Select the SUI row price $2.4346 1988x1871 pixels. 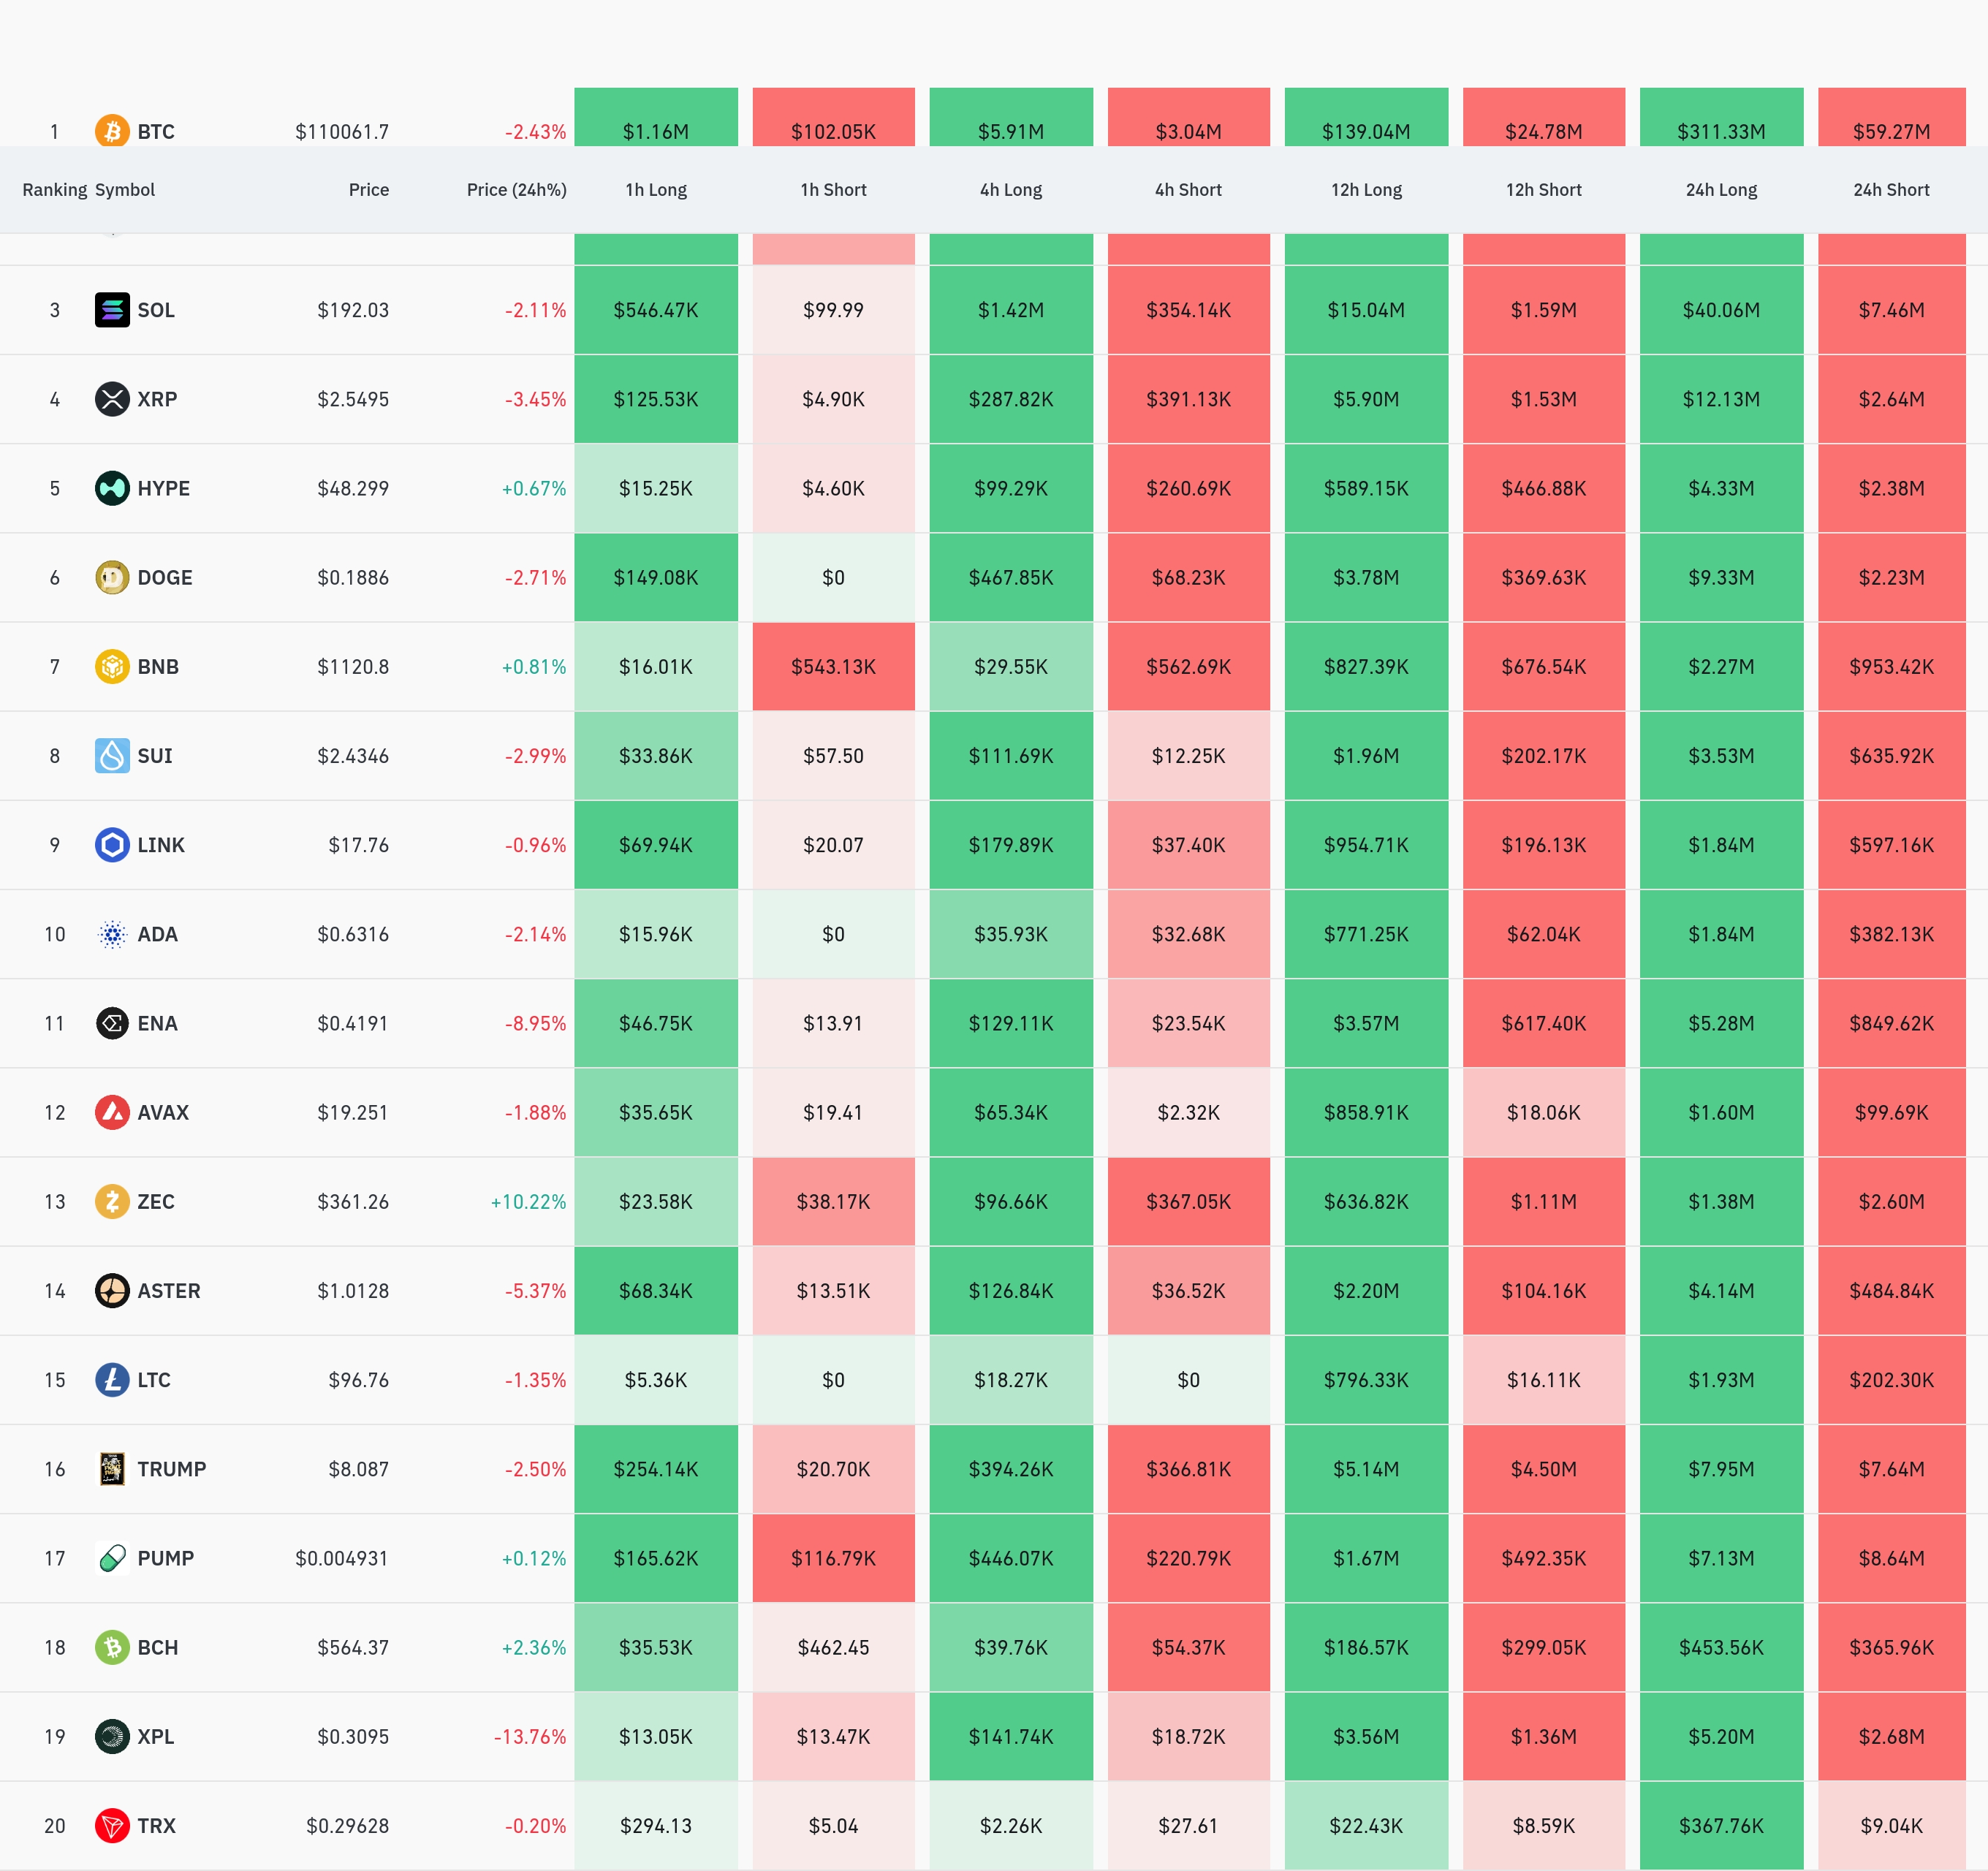tap(353, 756)
